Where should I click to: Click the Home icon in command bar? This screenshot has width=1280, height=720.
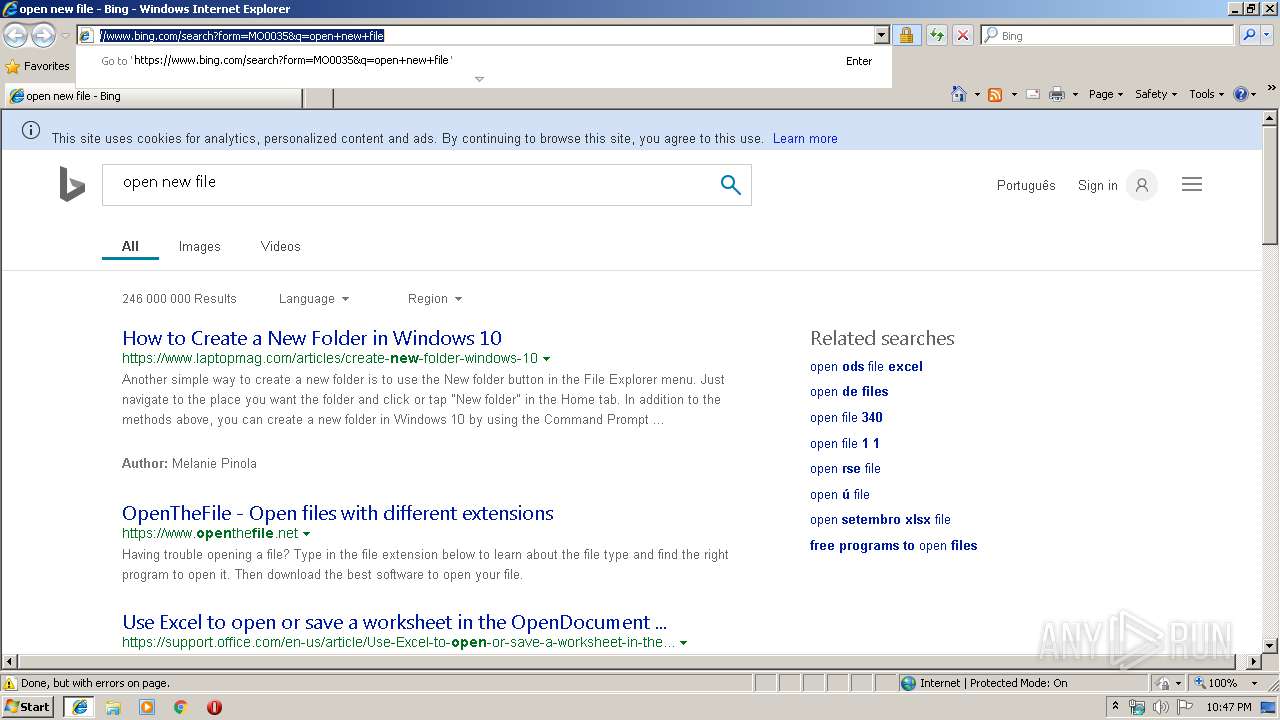tap(958, 94)
